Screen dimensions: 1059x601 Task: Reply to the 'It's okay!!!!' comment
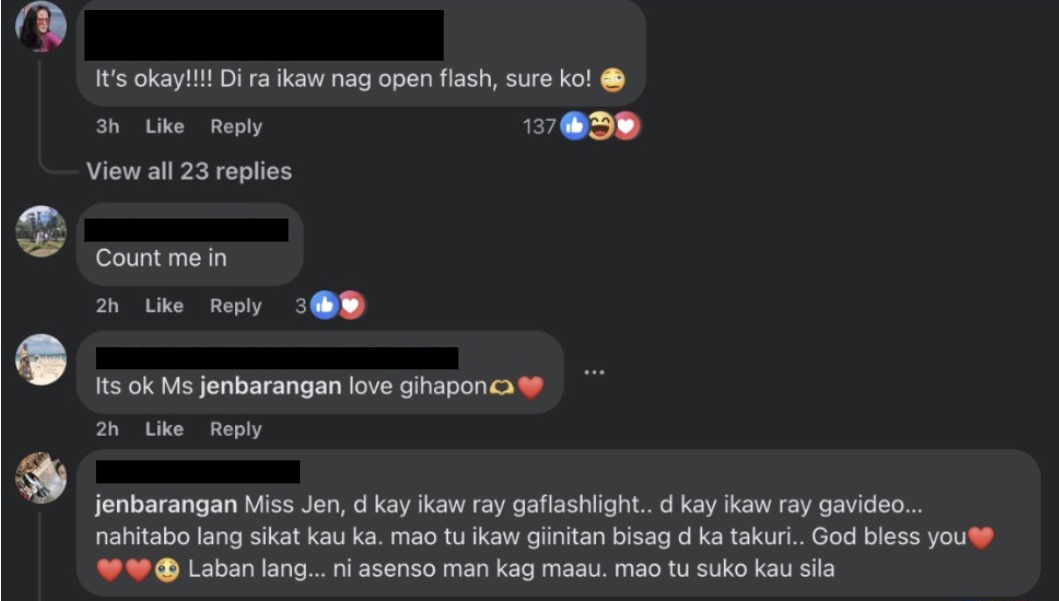[236, 126]
